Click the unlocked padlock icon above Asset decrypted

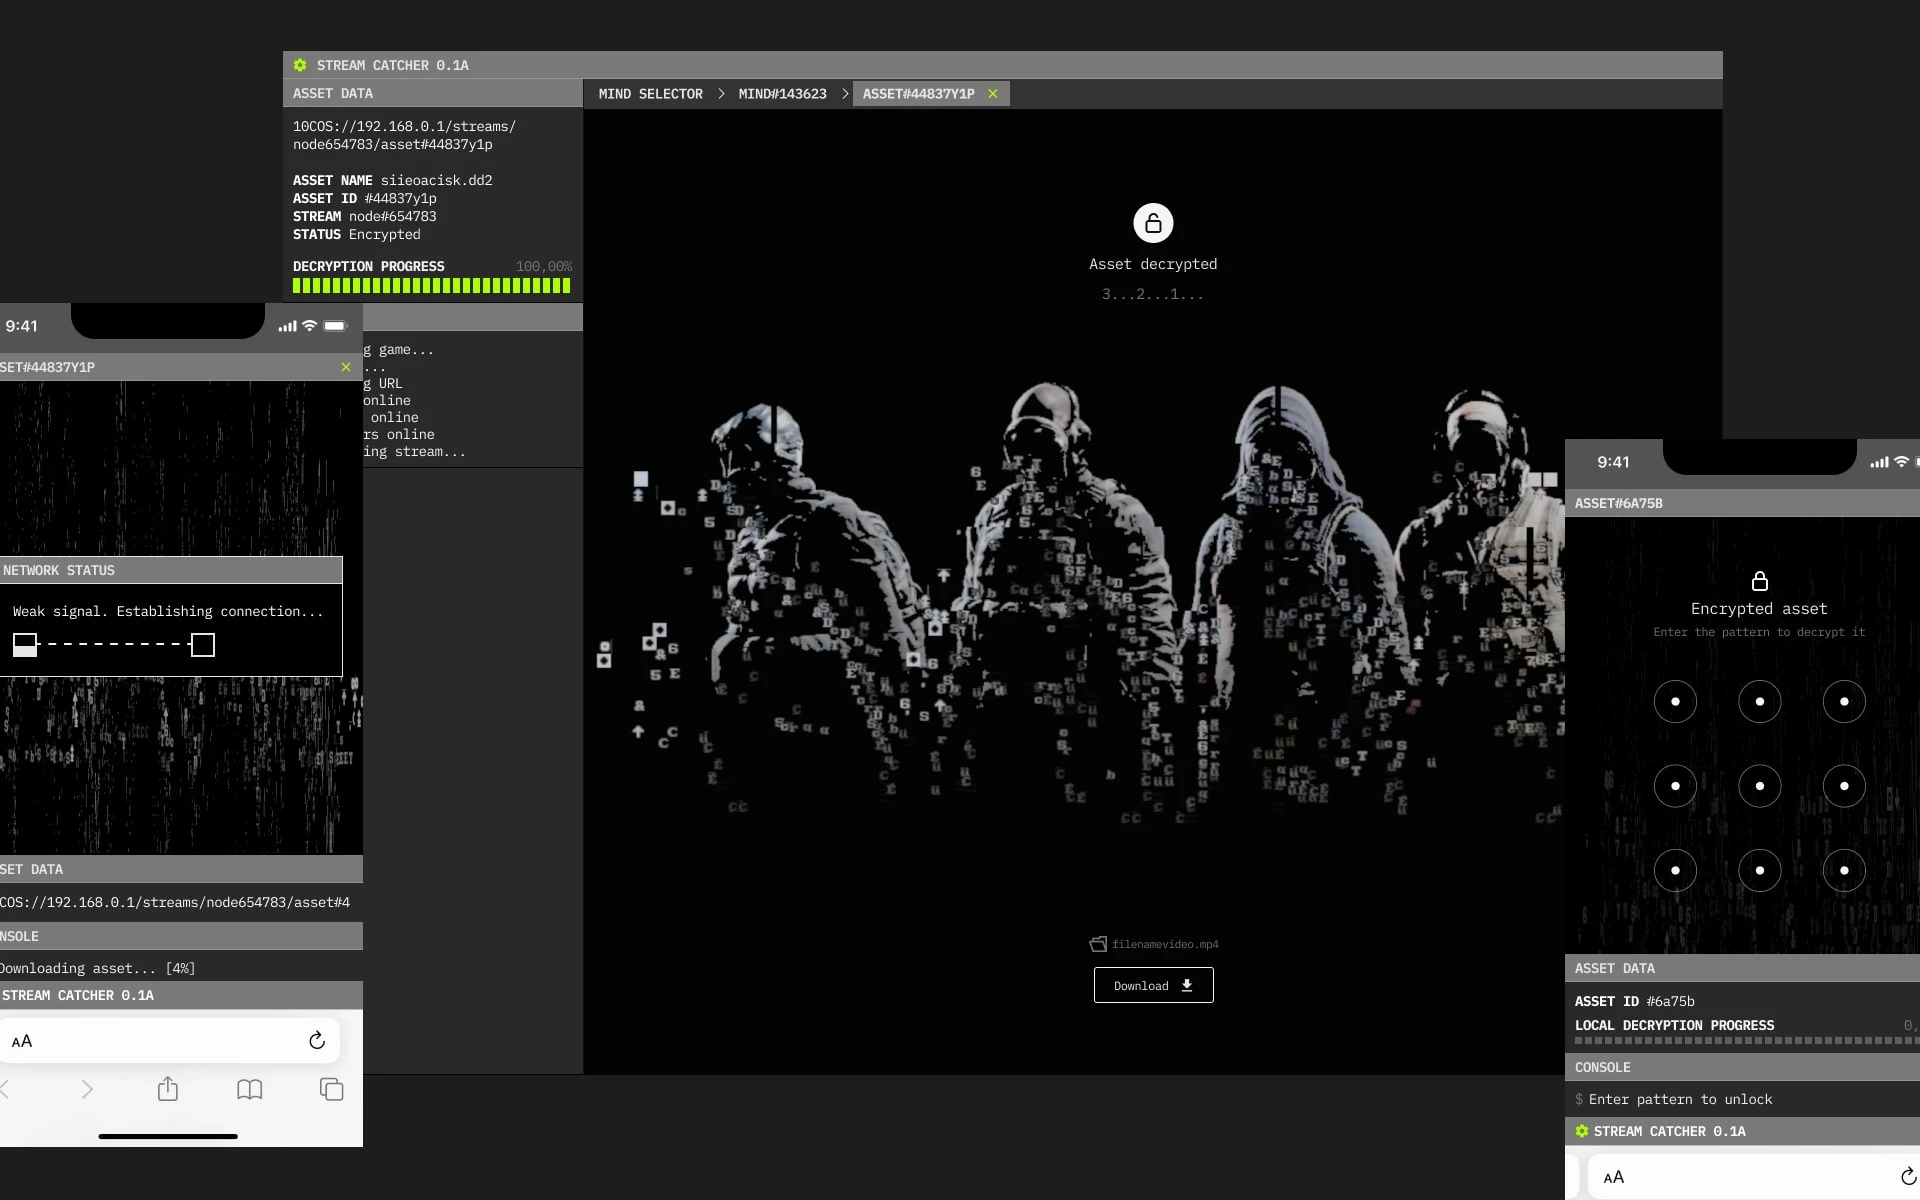coord(1153,223)
